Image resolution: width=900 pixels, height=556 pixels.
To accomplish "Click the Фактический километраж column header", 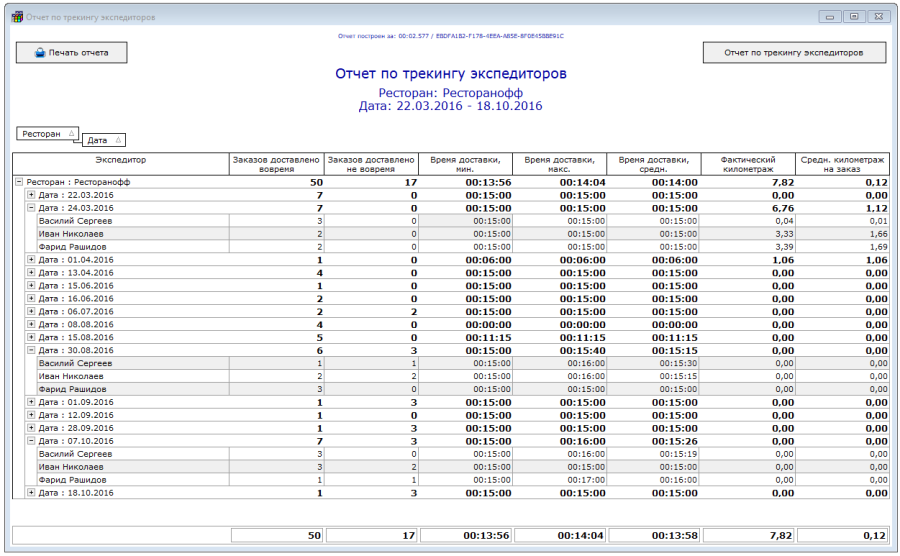I will [748, 164].
